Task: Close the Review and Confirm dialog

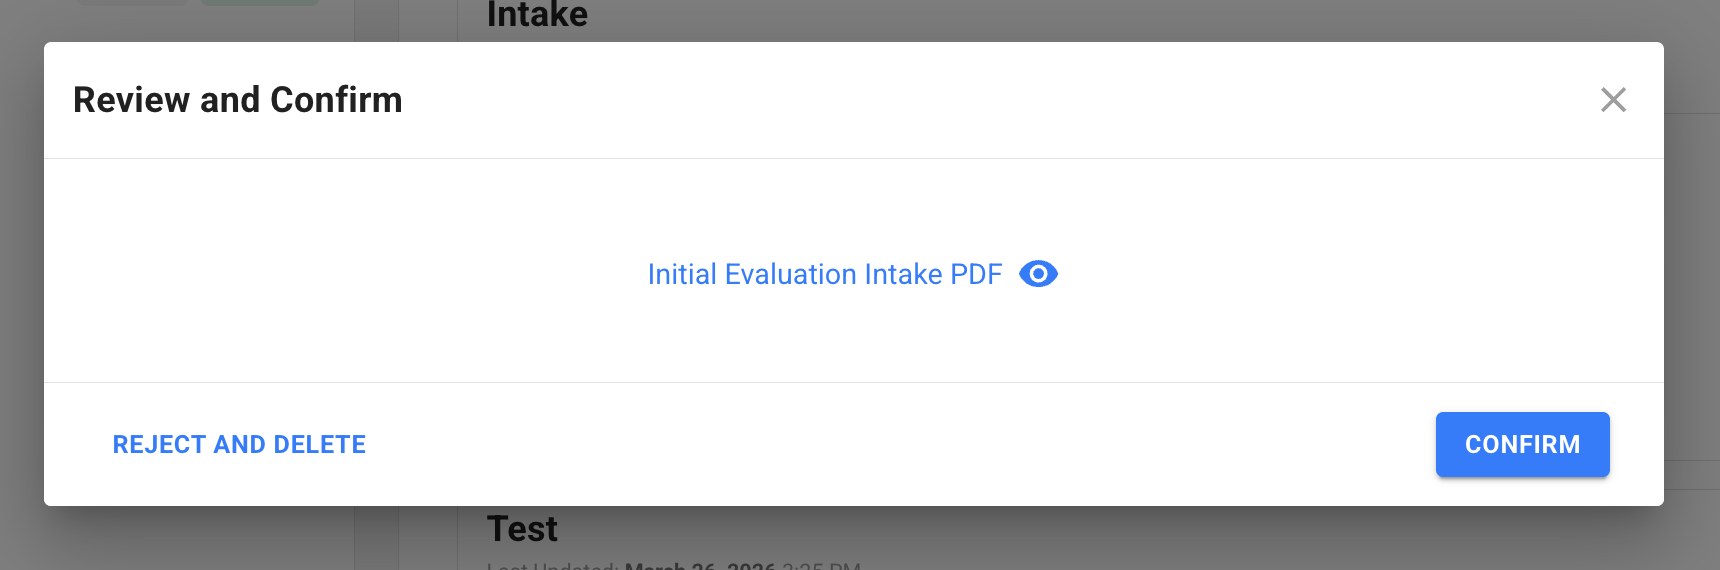Action: click(x=1613, y=100)
